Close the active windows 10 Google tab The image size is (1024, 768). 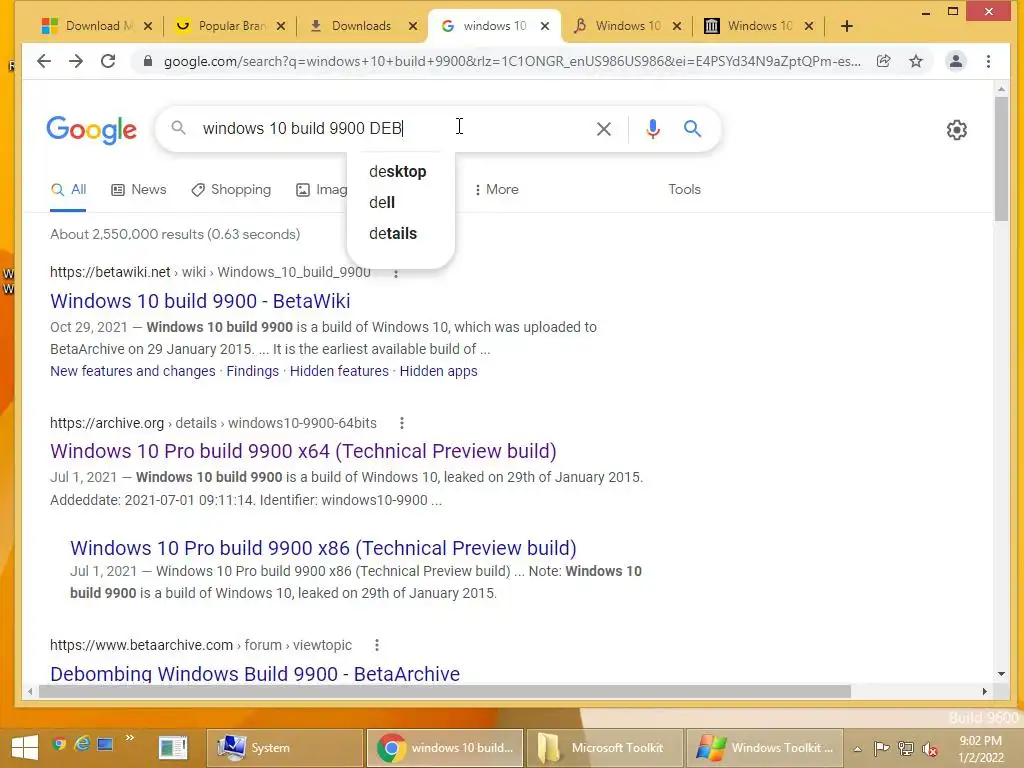pos(545,26)
